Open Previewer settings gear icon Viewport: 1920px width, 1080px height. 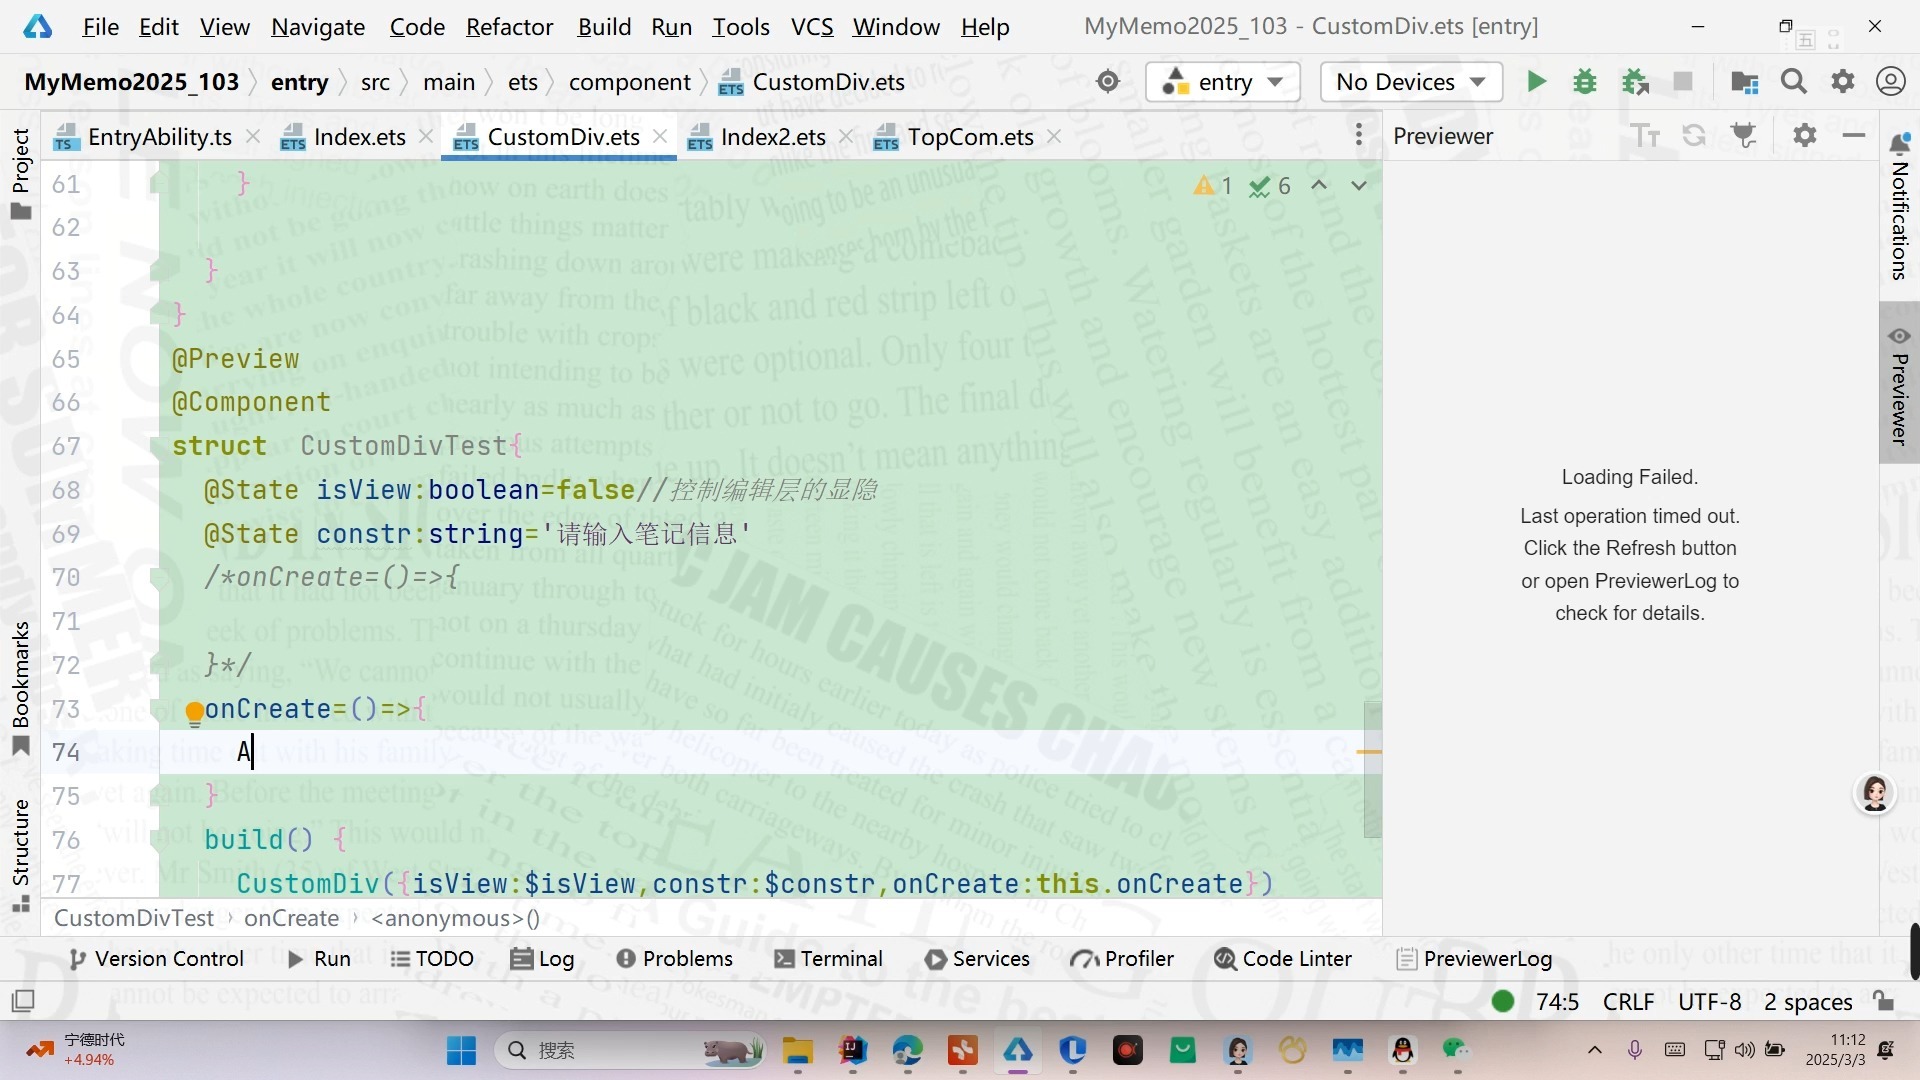pyautogui.click(x=1804, y=136)
